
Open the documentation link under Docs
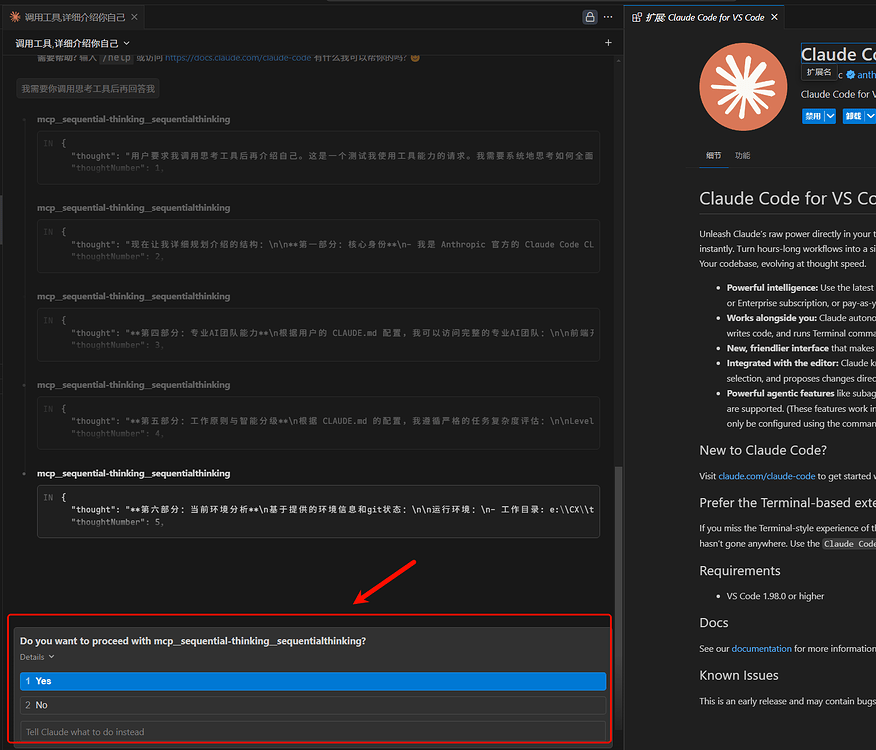click(761, 649)
